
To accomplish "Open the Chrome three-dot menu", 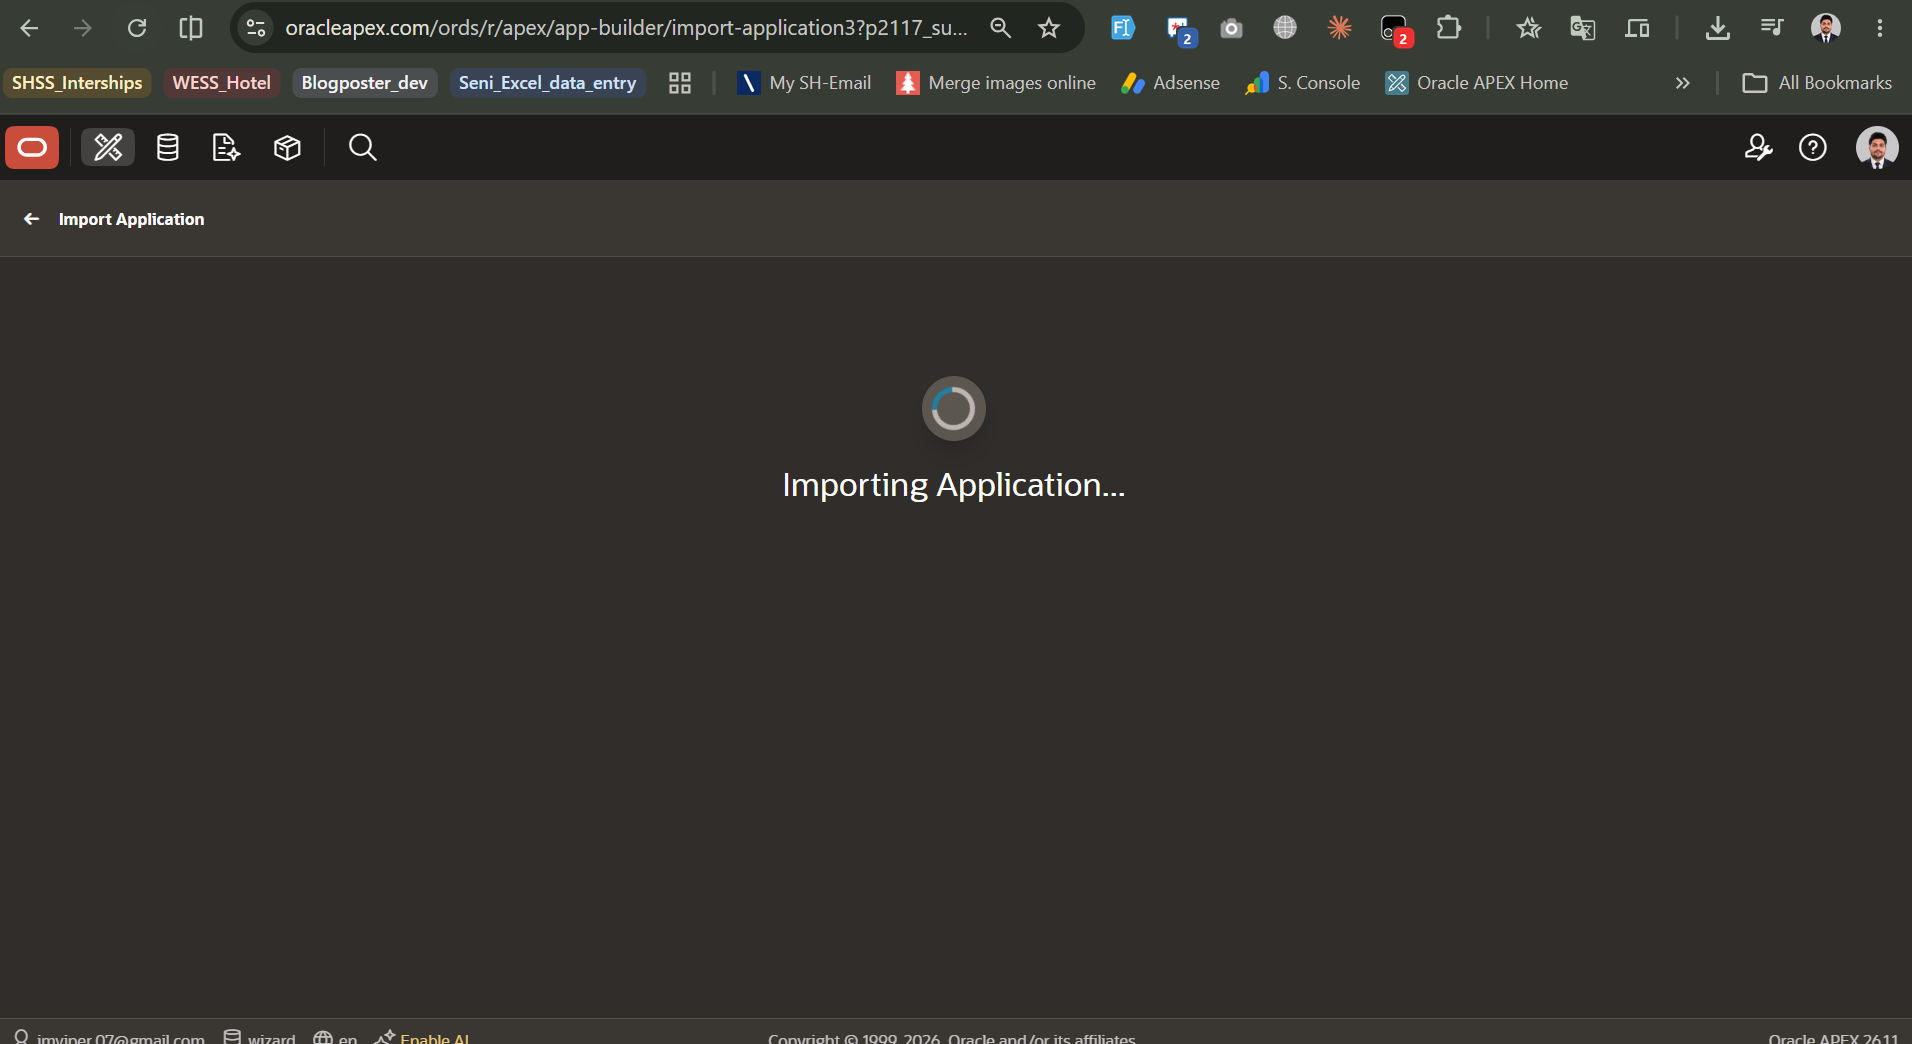I will pyautogui.click(x=1880, y=28).
